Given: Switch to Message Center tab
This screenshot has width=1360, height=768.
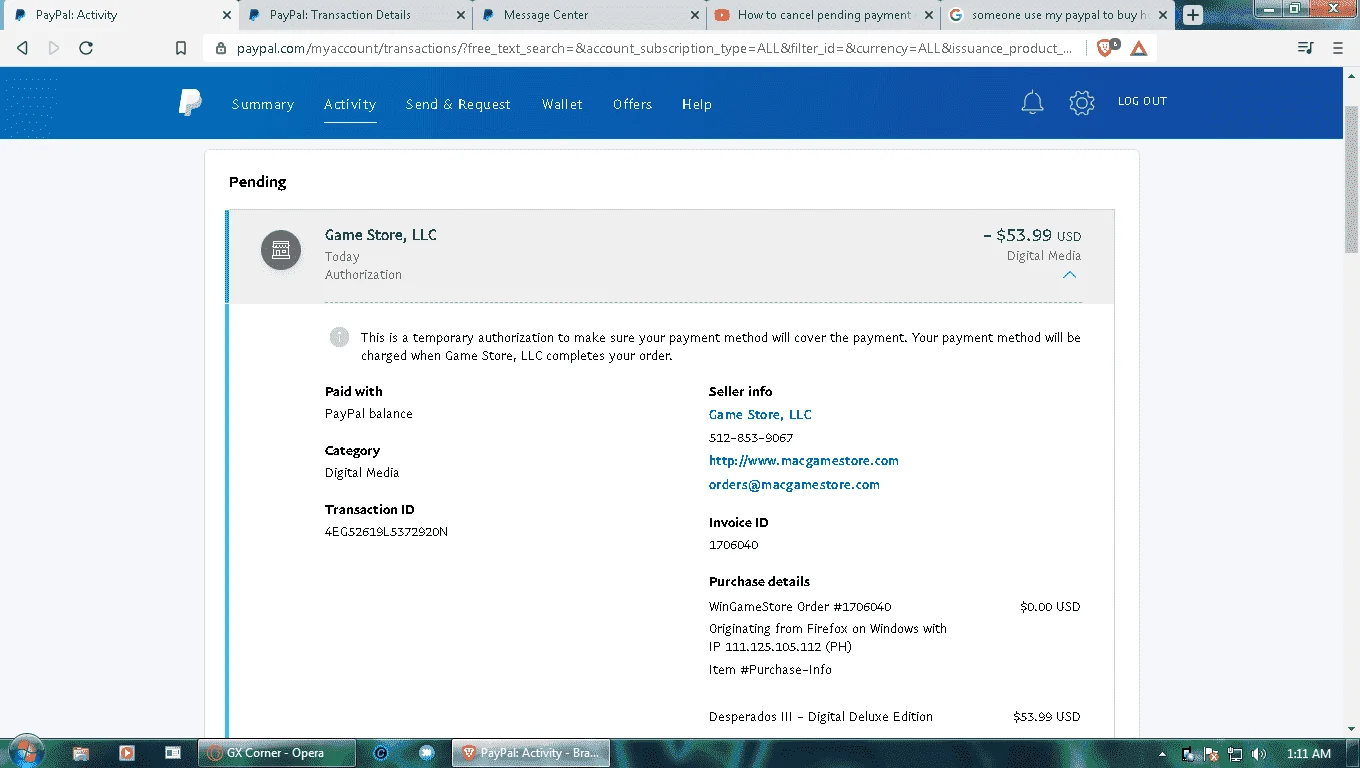Looking at the screenshot, I should (589, 15).
